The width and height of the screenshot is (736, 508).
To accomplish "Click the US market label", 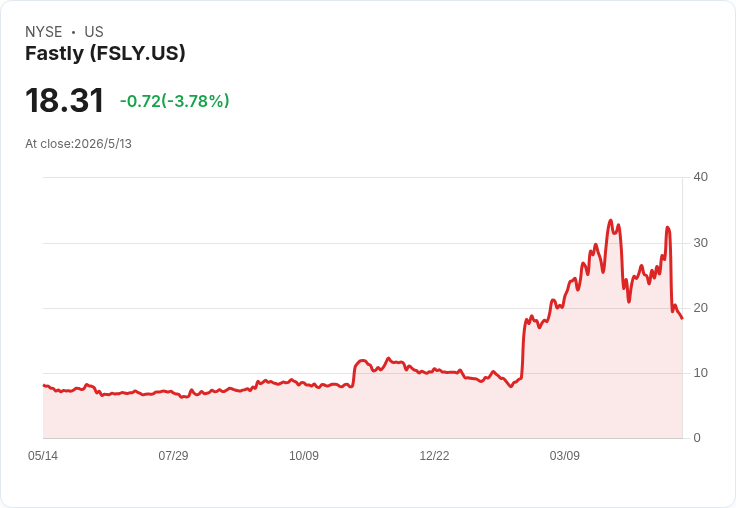I will click(x=94, y=32).
